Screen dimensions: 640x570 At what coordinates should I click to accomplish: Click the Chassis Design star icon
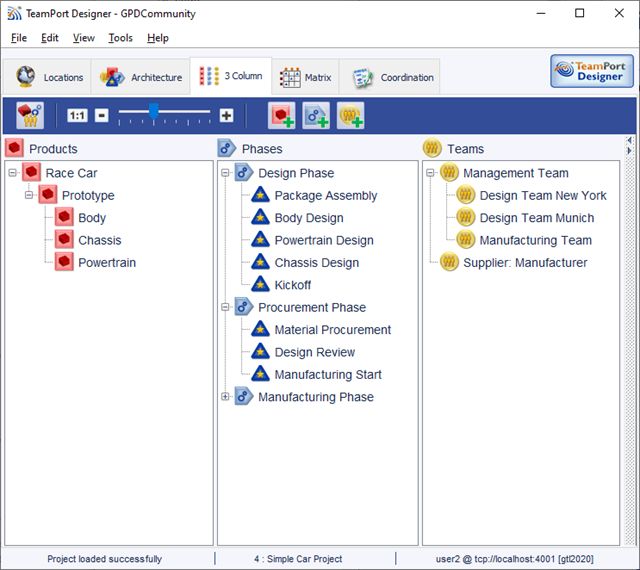pyautogui.click(x=260, y=262)
